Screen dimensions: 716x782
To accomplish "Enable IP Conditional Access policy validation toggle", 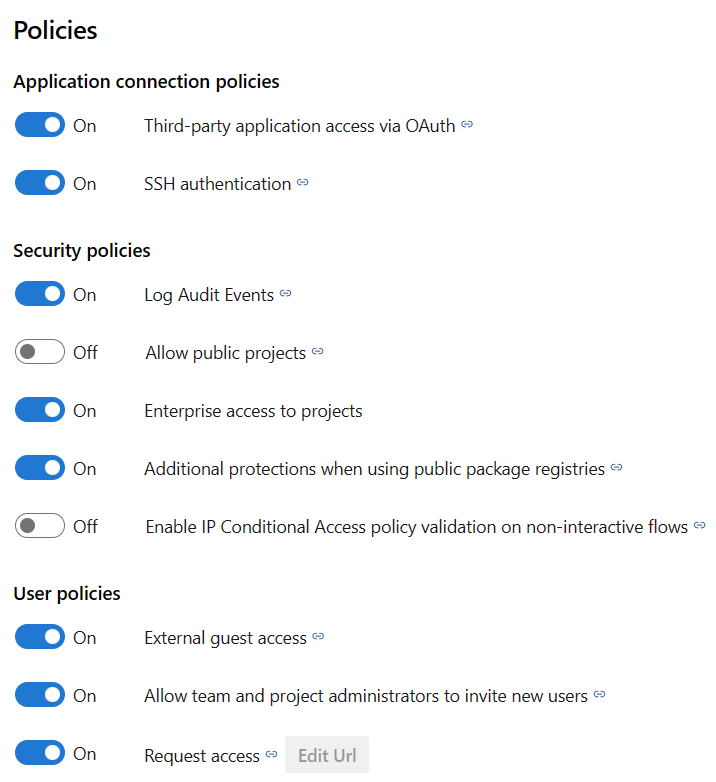I will click(40, 526).
